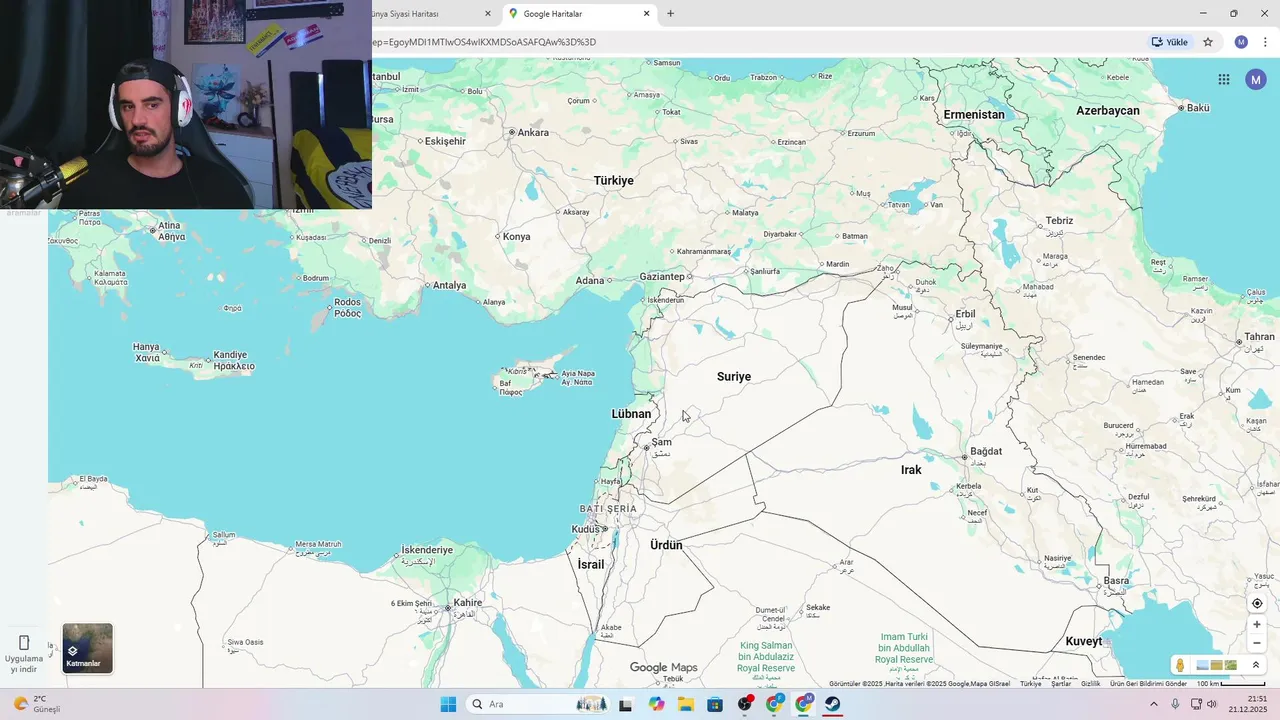
Task: Click the Suriye country label
Action: click(x=734, y=377)
